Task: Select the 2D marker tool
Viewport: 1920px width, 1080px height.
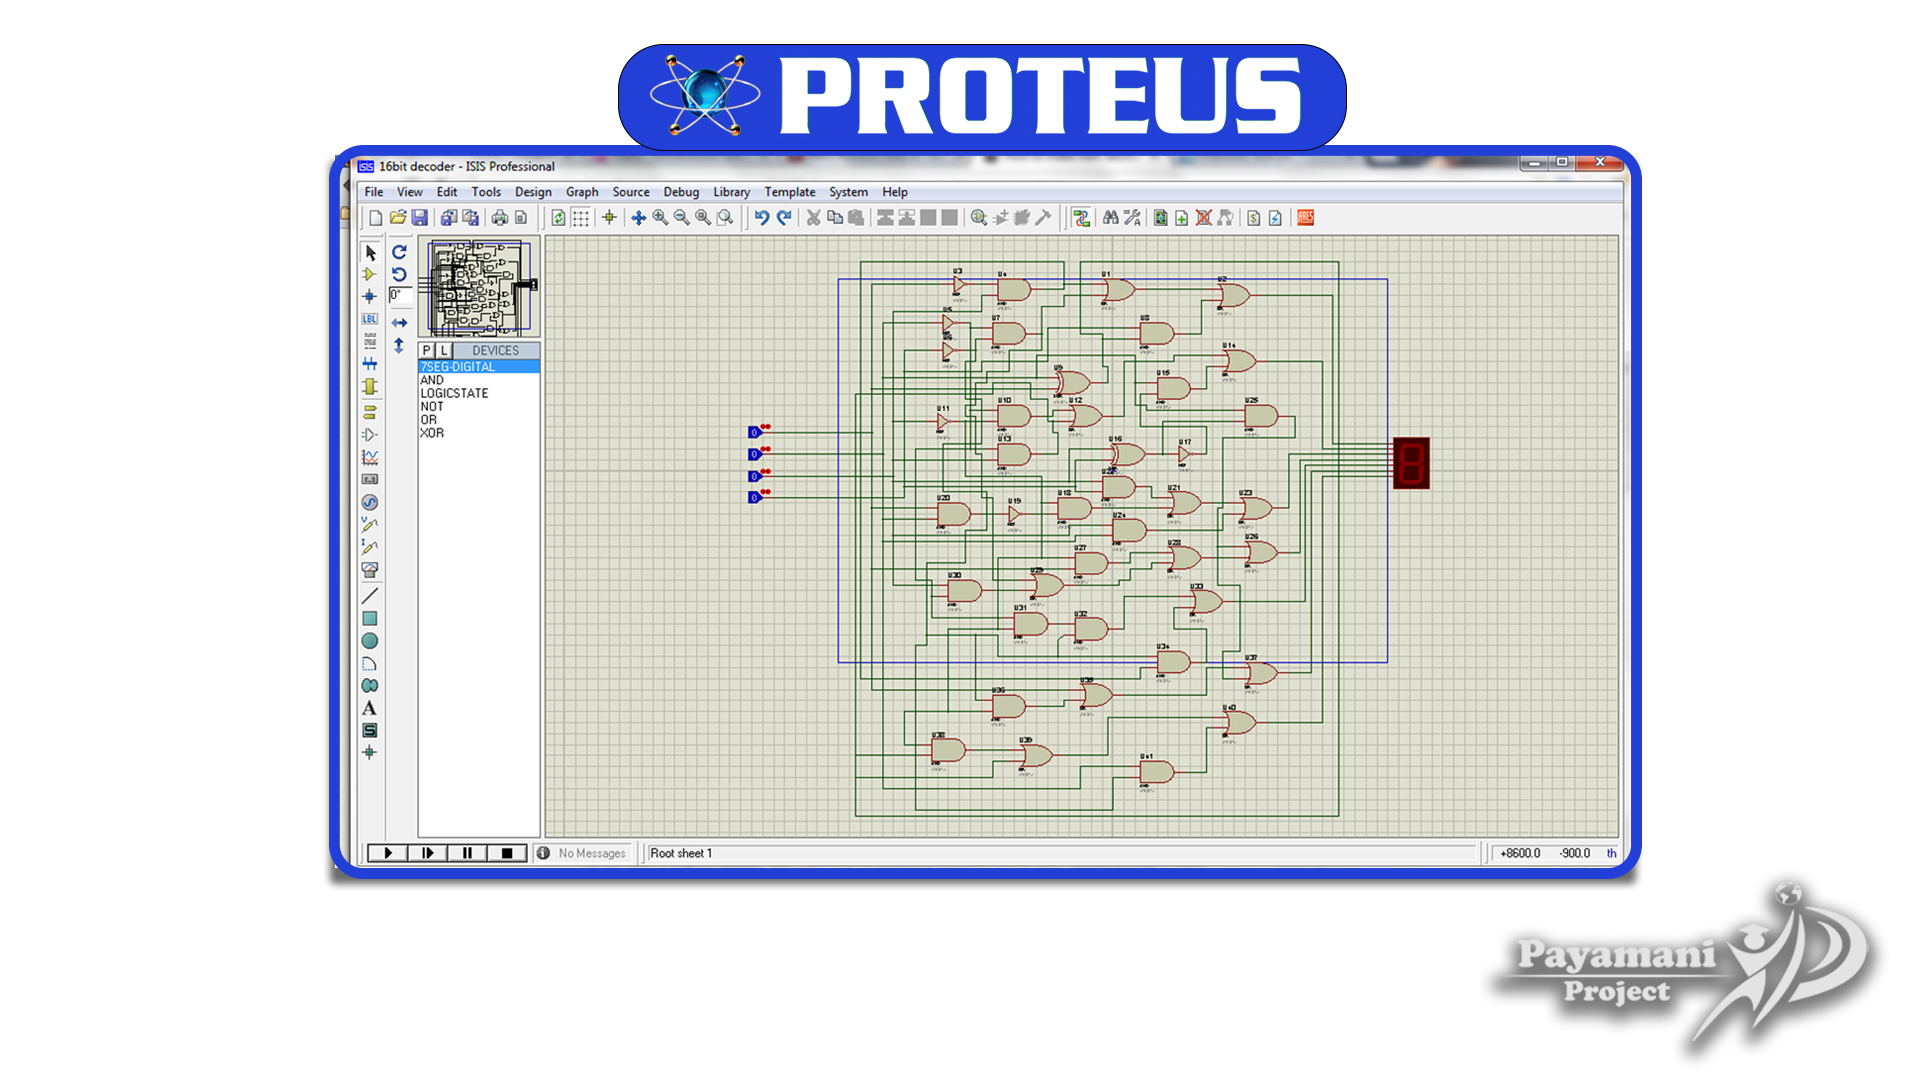Action: tap(370, 753)
